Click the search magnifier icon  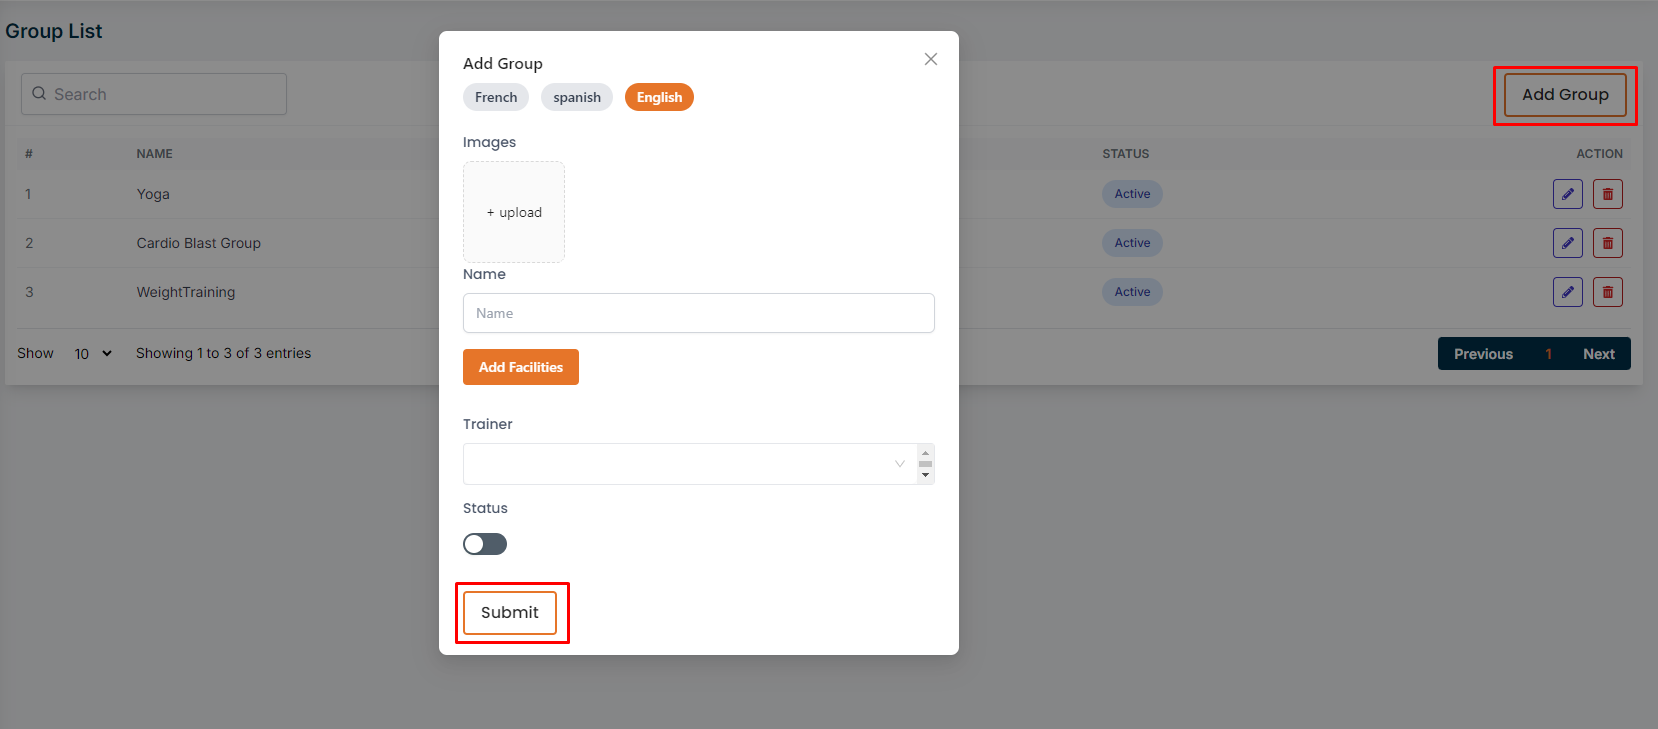tap(39, 94)
